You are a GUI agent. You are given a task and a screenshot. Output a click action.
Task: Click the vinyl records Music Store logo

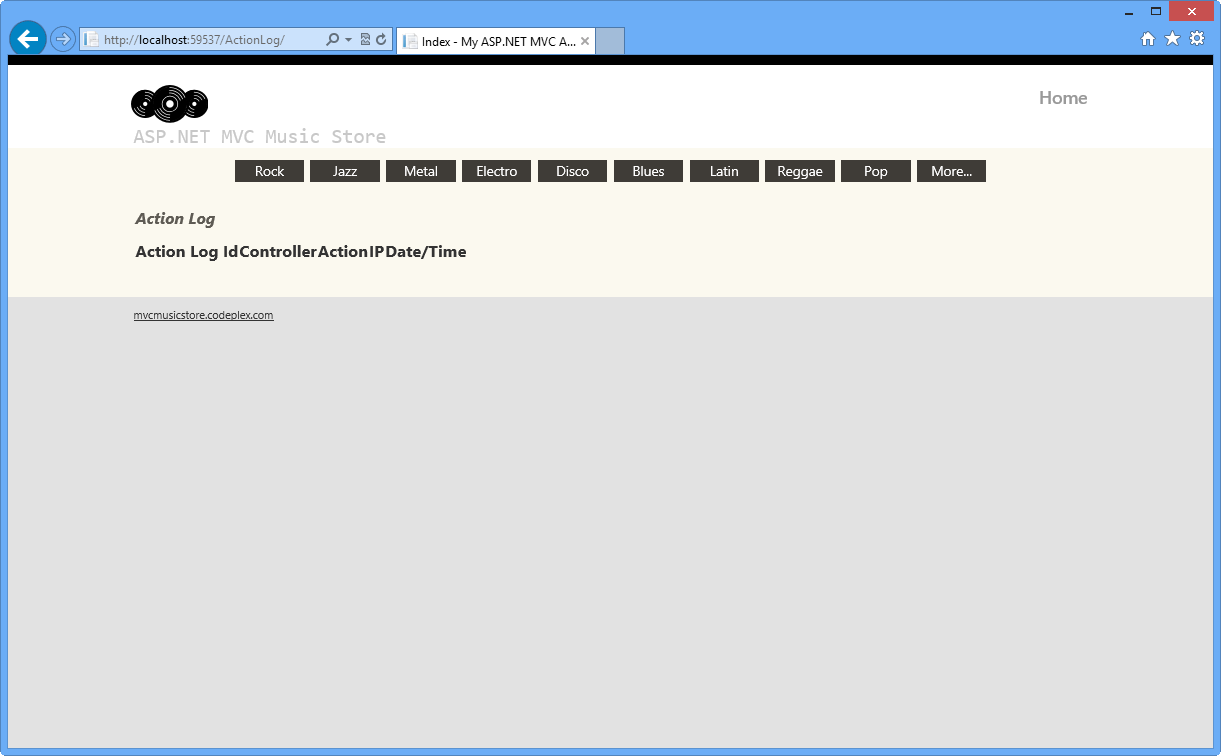[x=168, y=103]
